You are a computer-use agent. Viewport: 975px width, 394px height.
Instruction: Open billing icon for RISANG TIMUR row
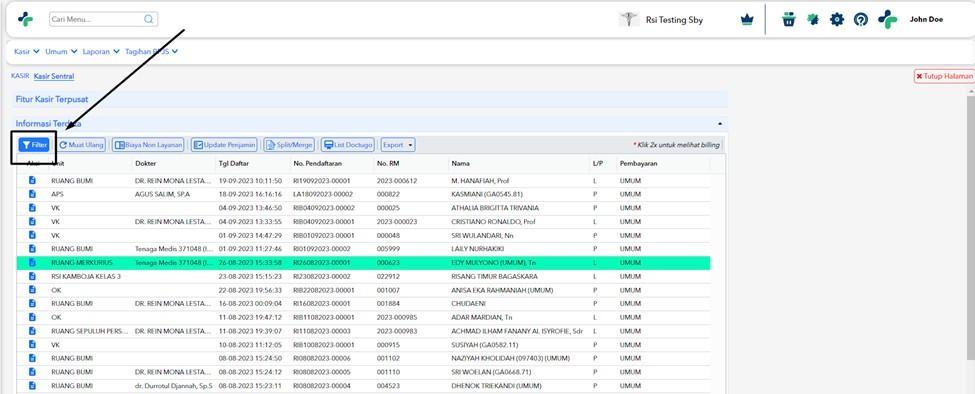coord(32,276)
